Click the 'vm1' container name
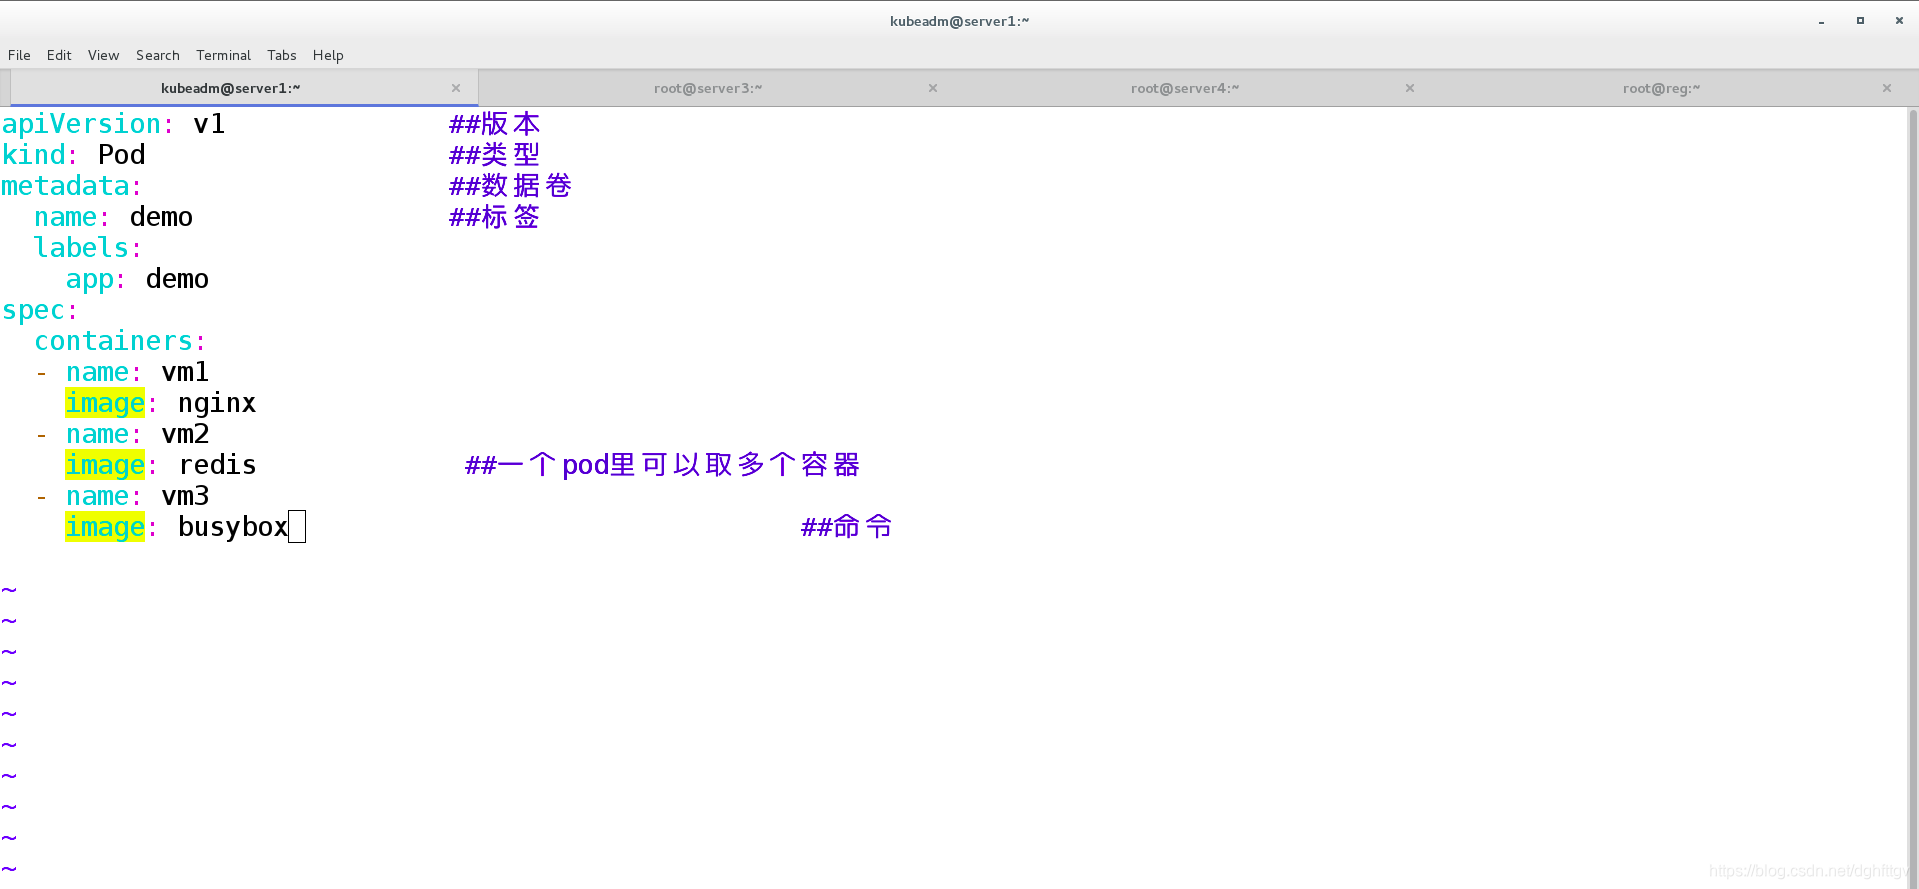This screenshot has height=889, width=1919. (185, 372)
